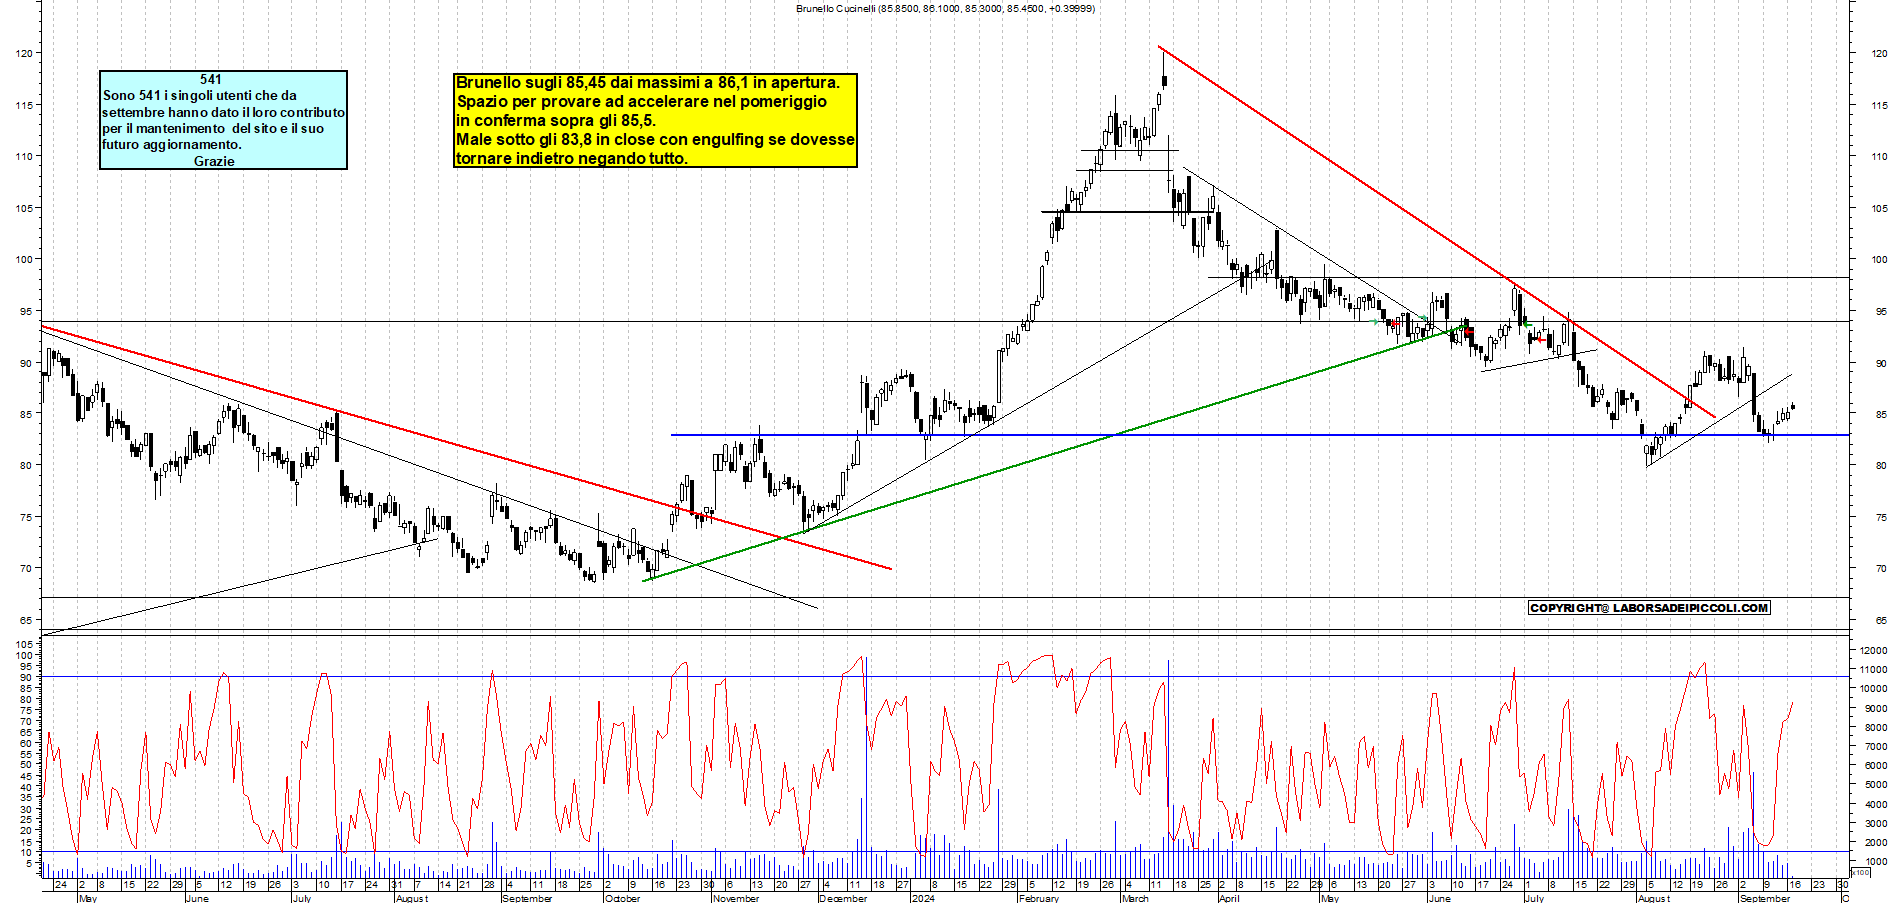Click the 'x100' volume multiplier label
Image resolution: width=1890 pixels, height=903 pixels.
click(1861, 872)
